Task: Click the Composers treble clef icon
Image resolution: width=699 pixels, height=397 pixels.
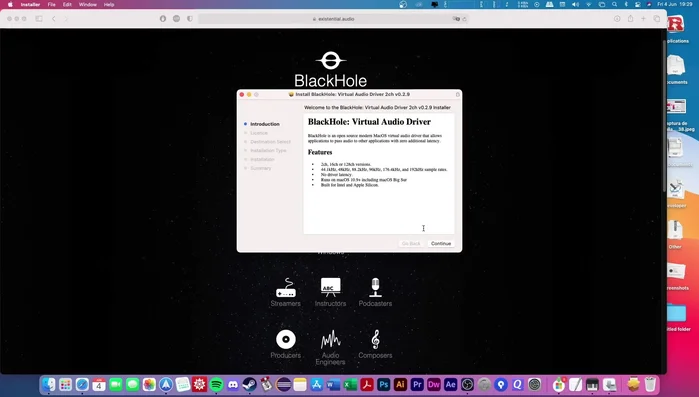Action: pos(375,340)
